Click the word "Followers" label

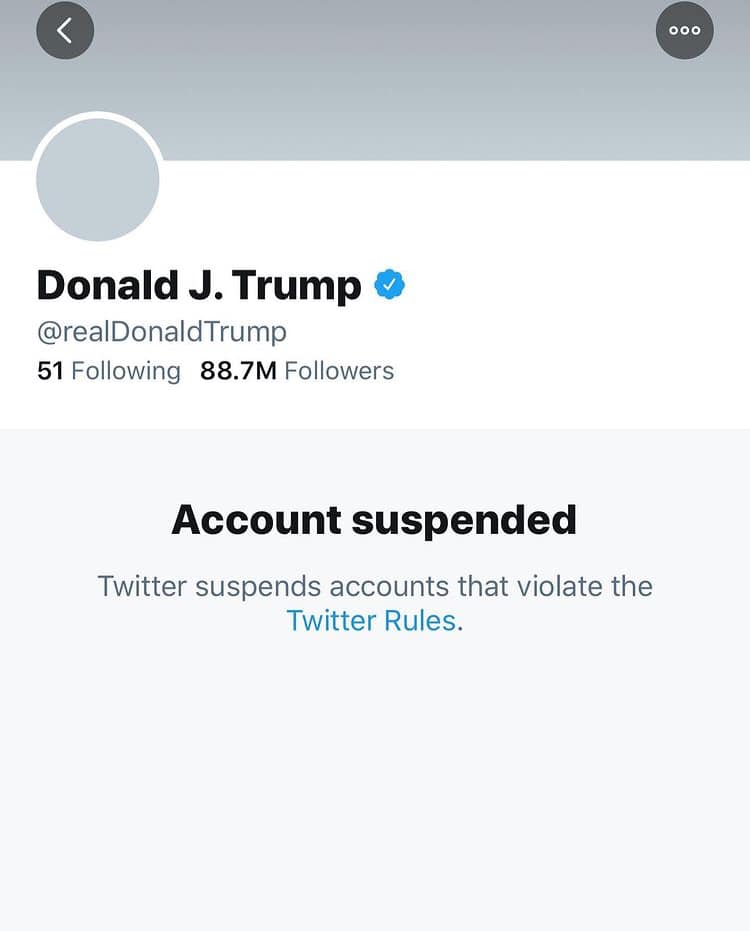[339, 371]
